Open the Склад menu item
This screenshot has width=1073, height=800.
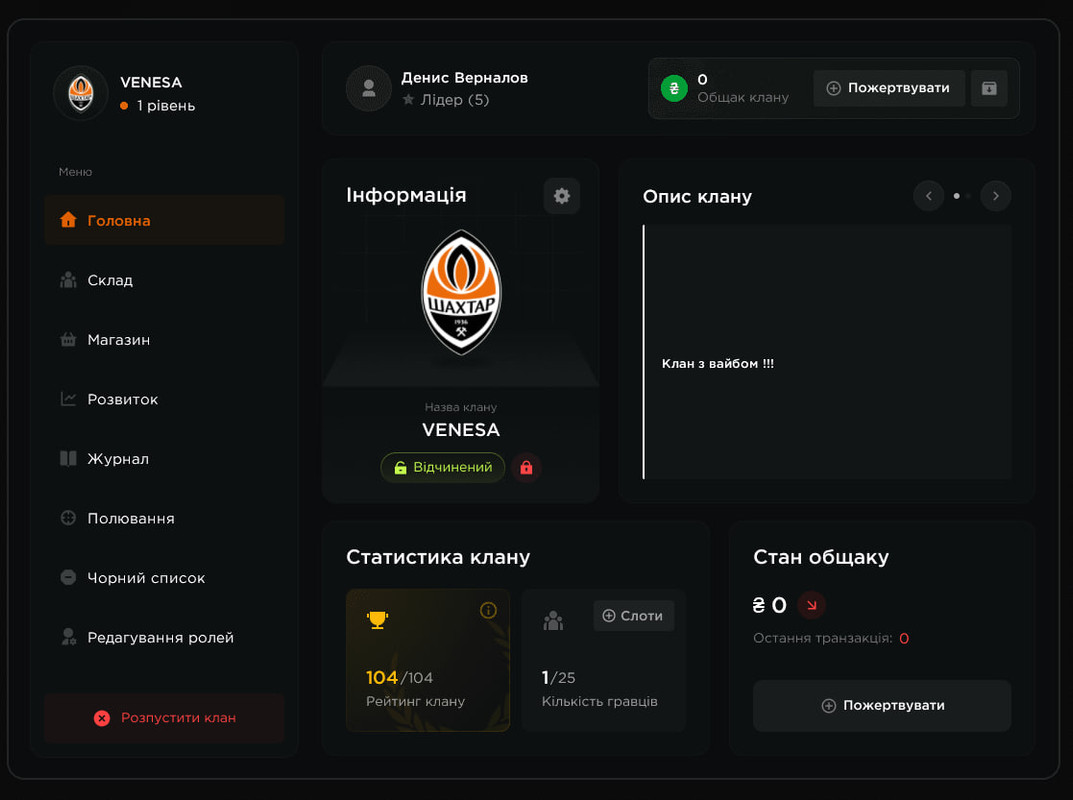click(164, 280)
